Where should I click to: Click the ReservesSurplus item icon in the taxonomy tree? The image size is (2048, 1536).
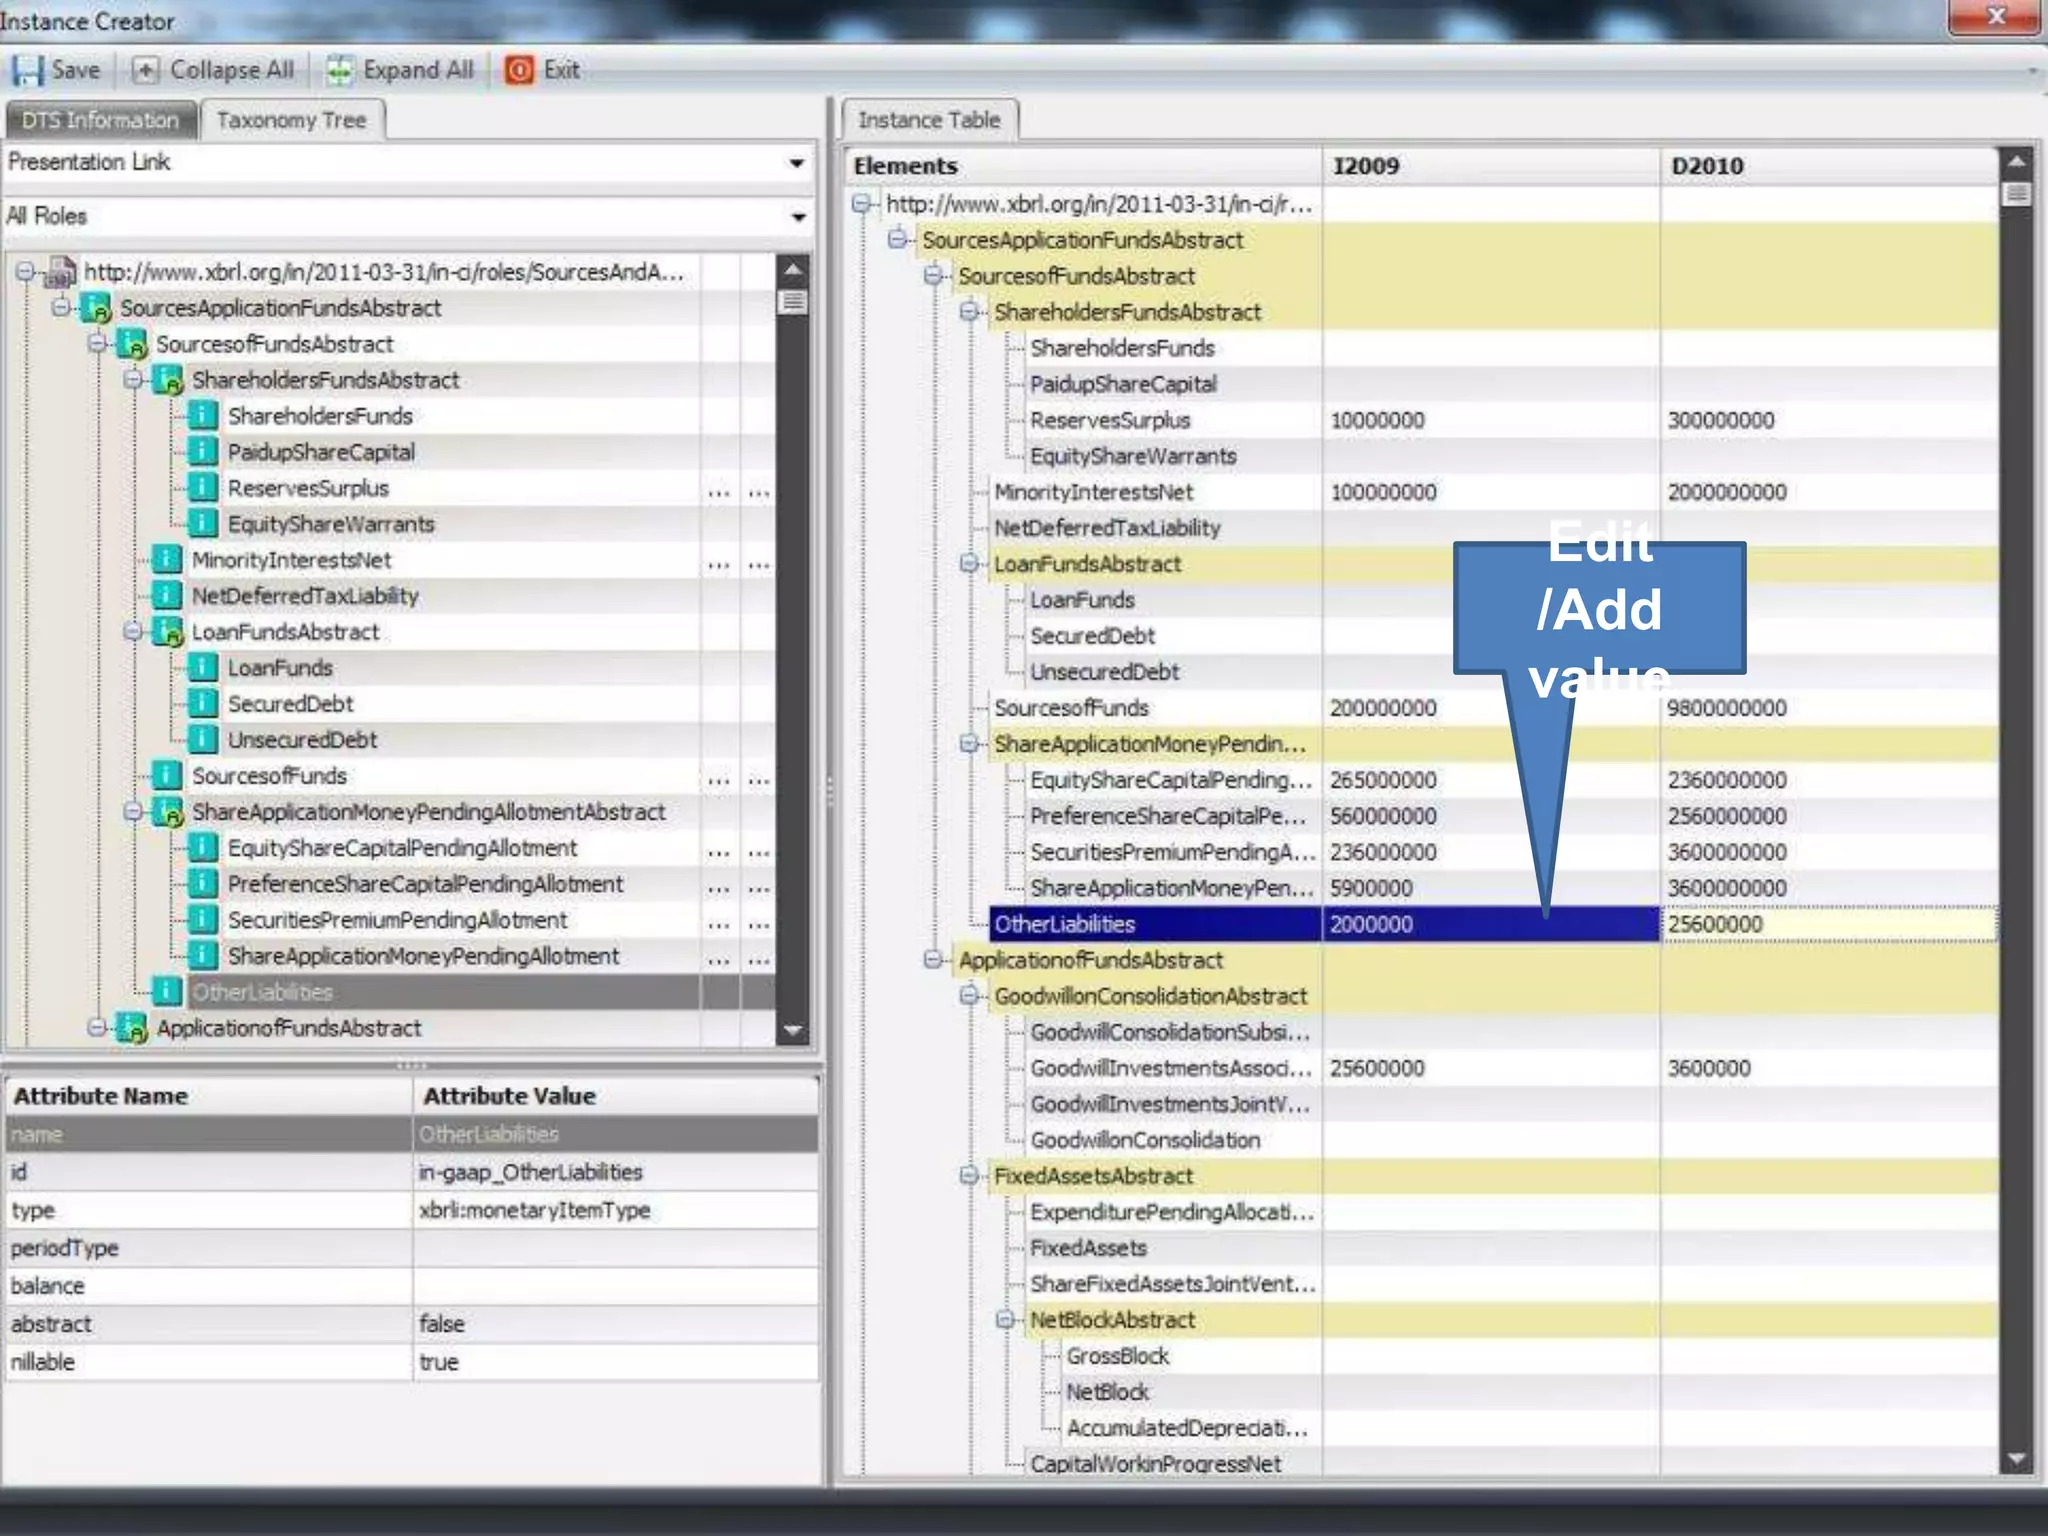pyautogui.click(x=203, y=488)
